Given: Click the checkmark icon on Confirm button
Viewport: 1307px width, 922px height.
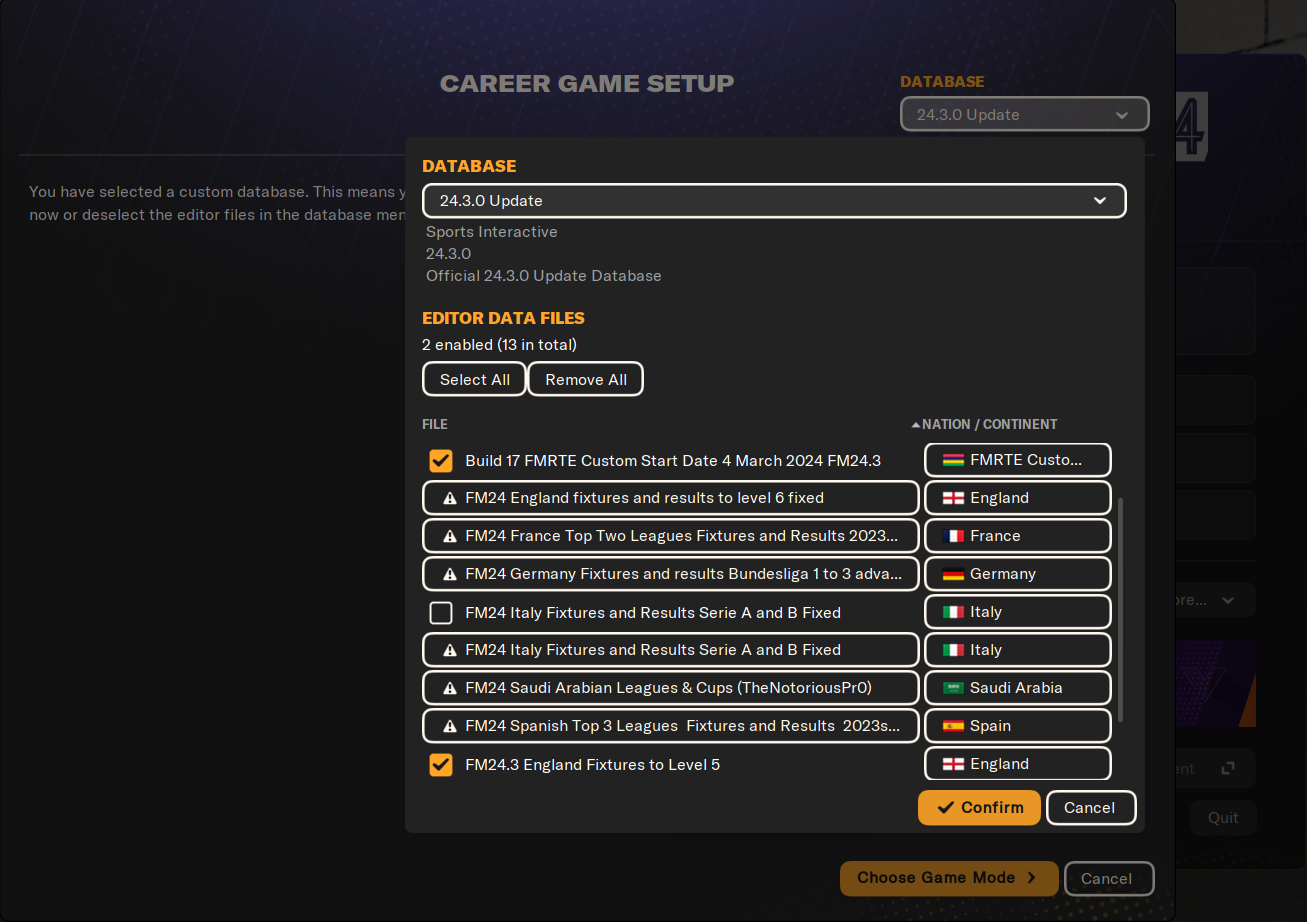Looking at the screenshot, I should tap(945, 808).
